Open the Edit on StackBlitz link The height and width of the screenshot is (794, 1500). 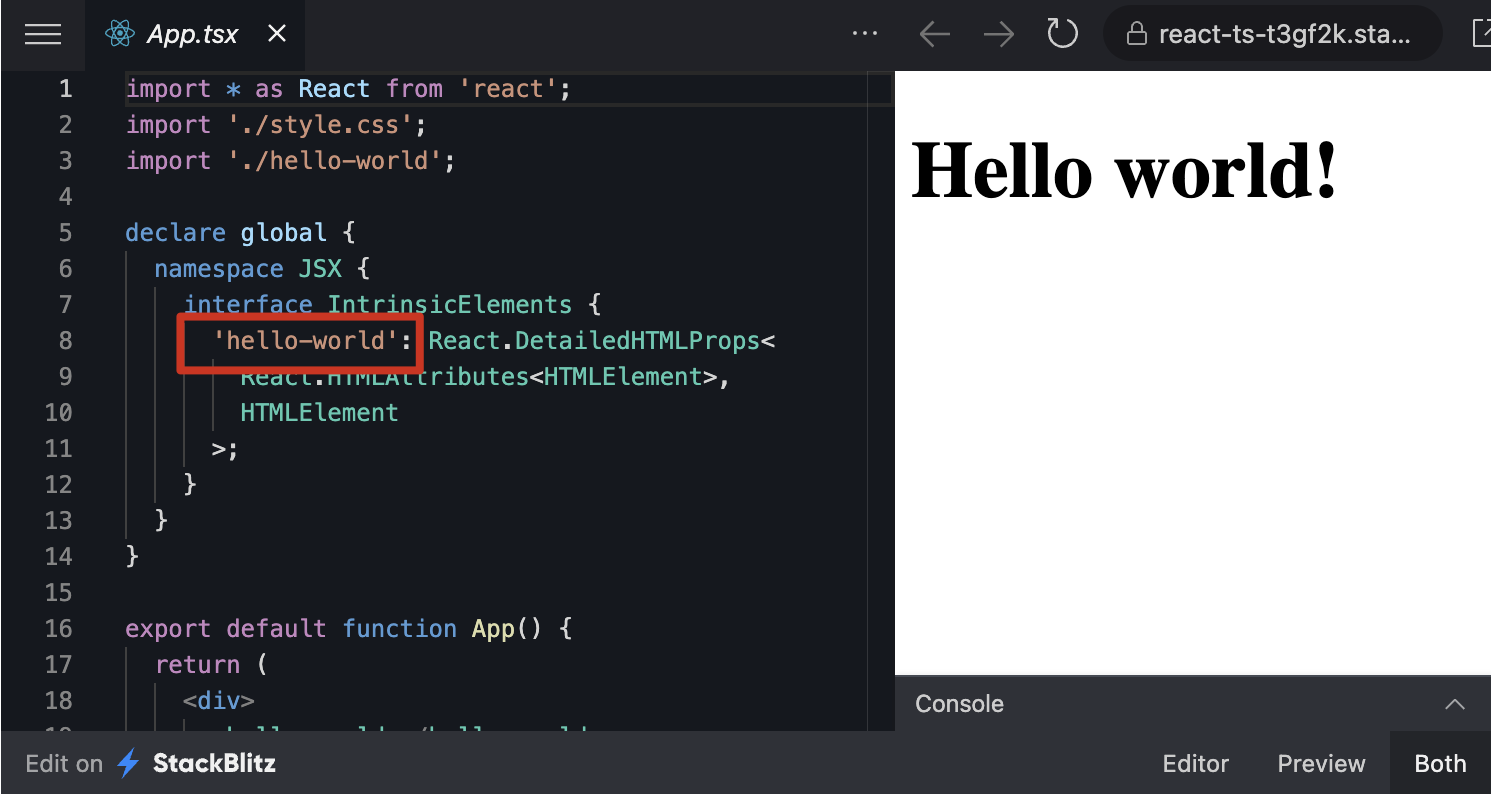point(150,764)
